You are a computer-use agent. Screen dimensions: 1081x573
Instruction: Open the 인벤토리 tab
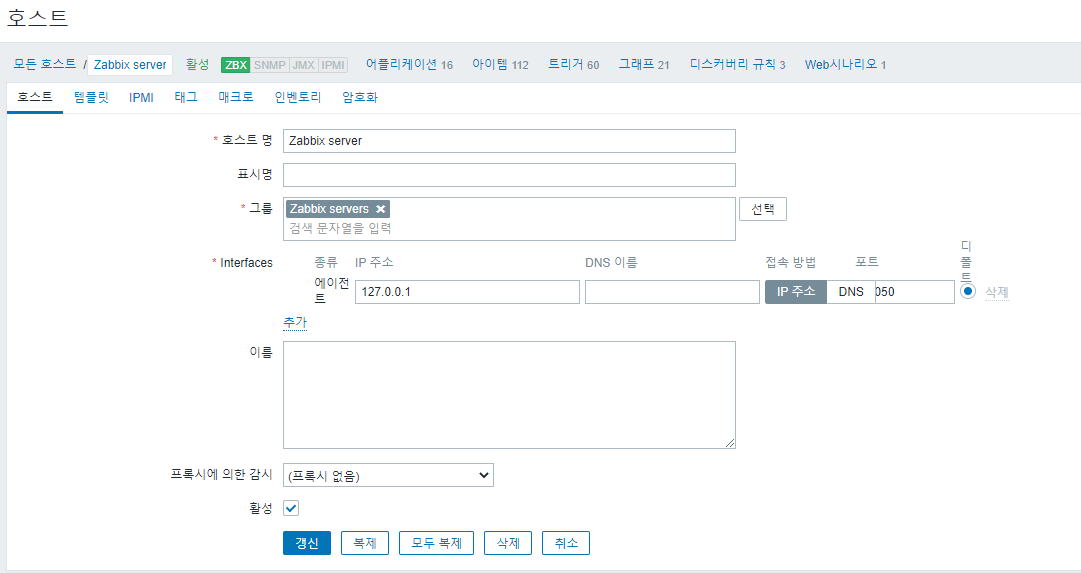coord(298,97)
